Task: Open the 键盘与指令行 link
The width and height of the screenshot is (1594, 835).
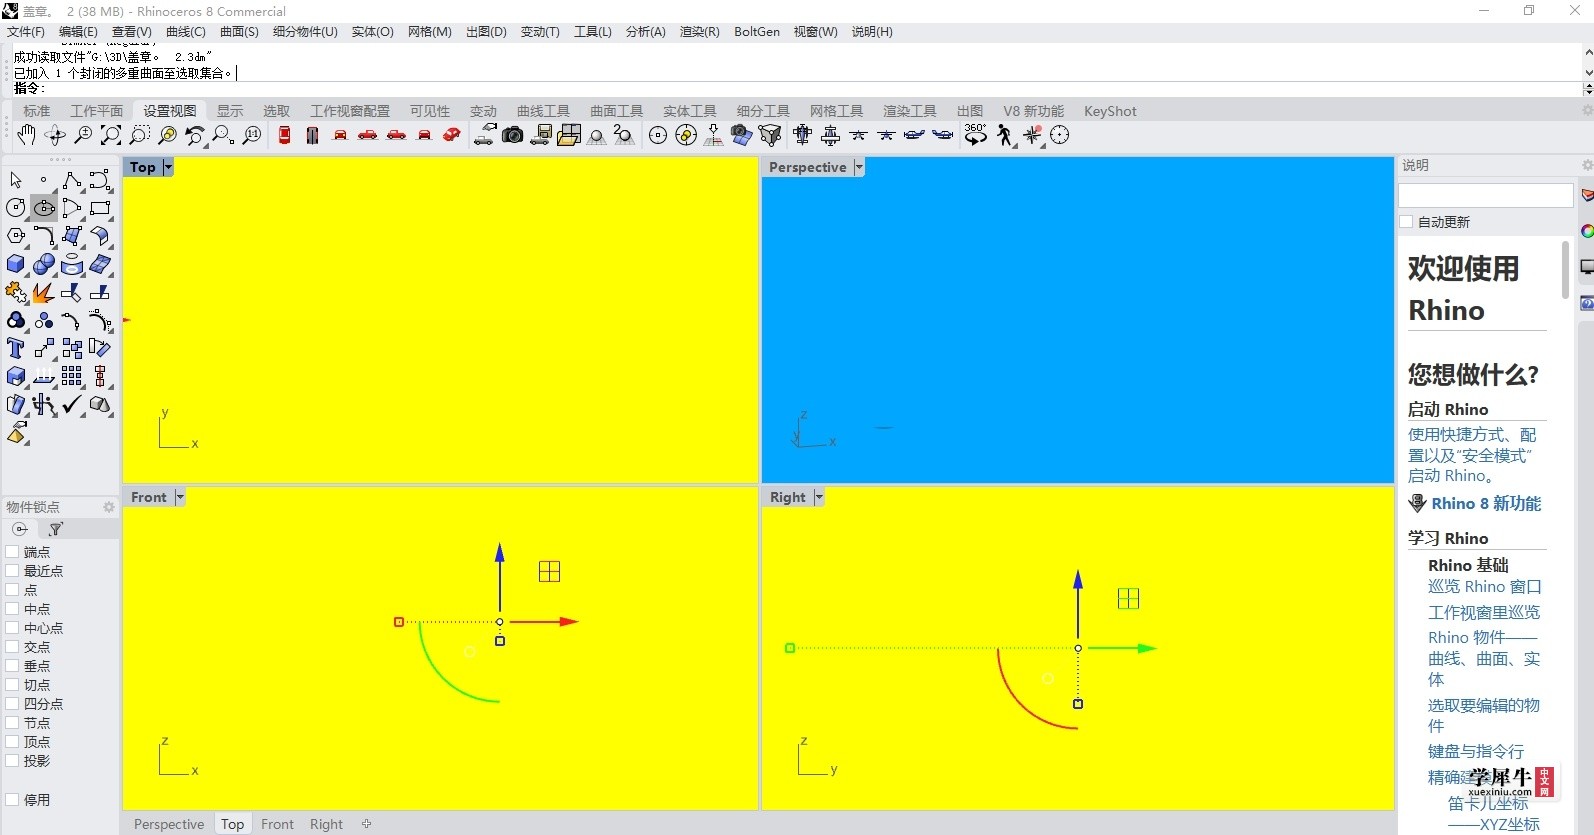Action: pos(1476,751)
